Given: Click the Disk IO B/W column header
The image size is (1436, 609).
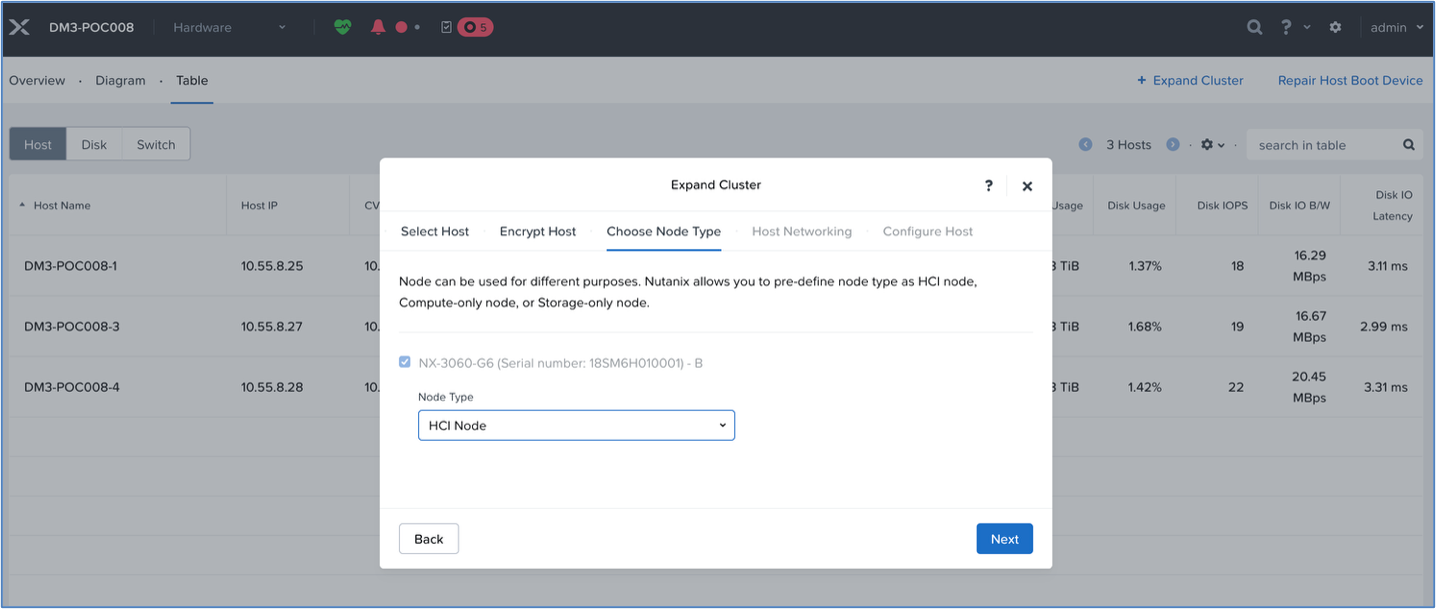Looking at the screenshot, I should (1300, 206).
